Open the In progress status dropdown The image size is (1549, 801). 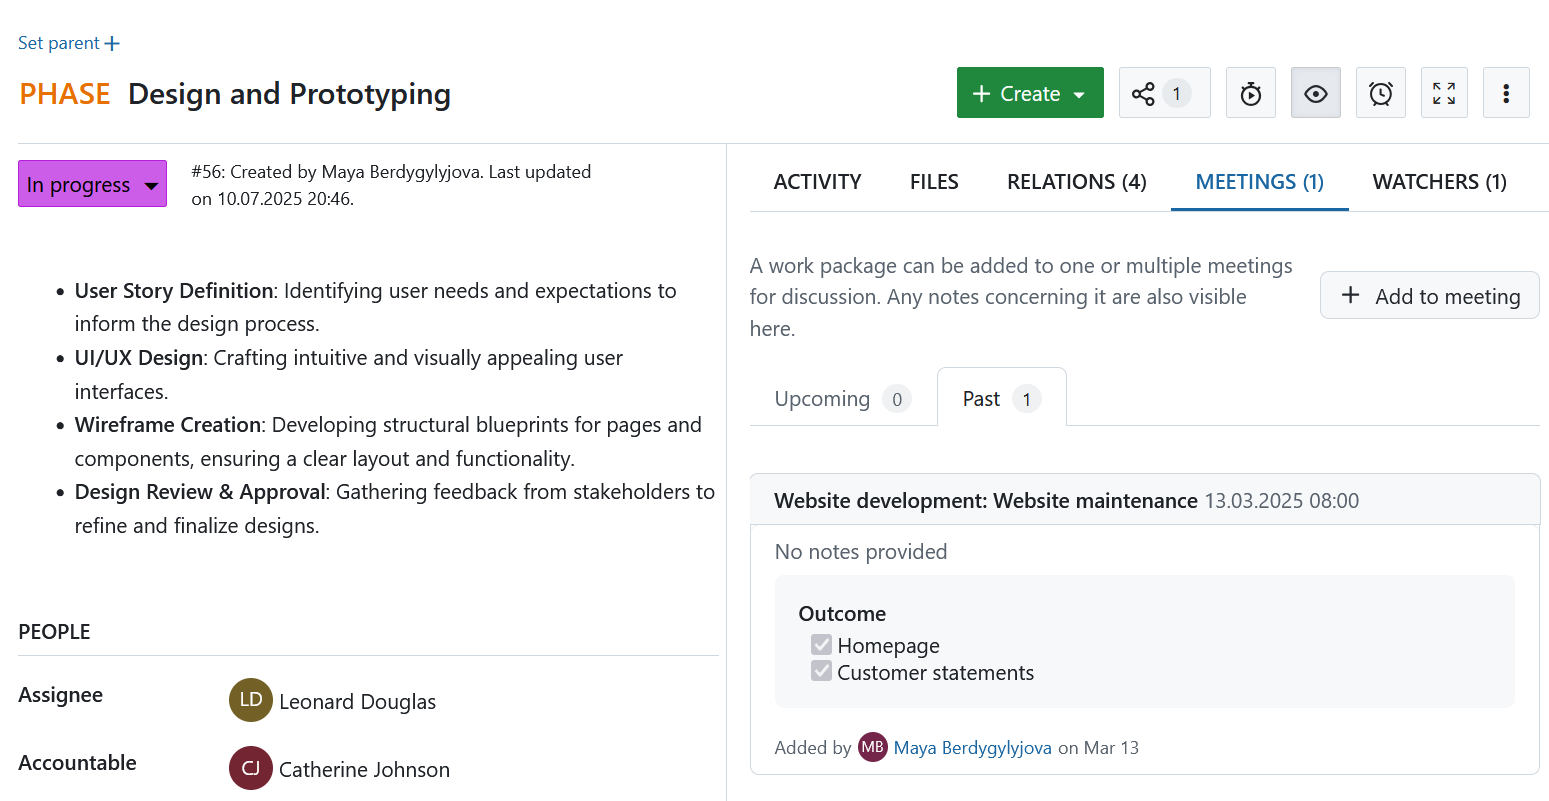[x=92, y=184]
